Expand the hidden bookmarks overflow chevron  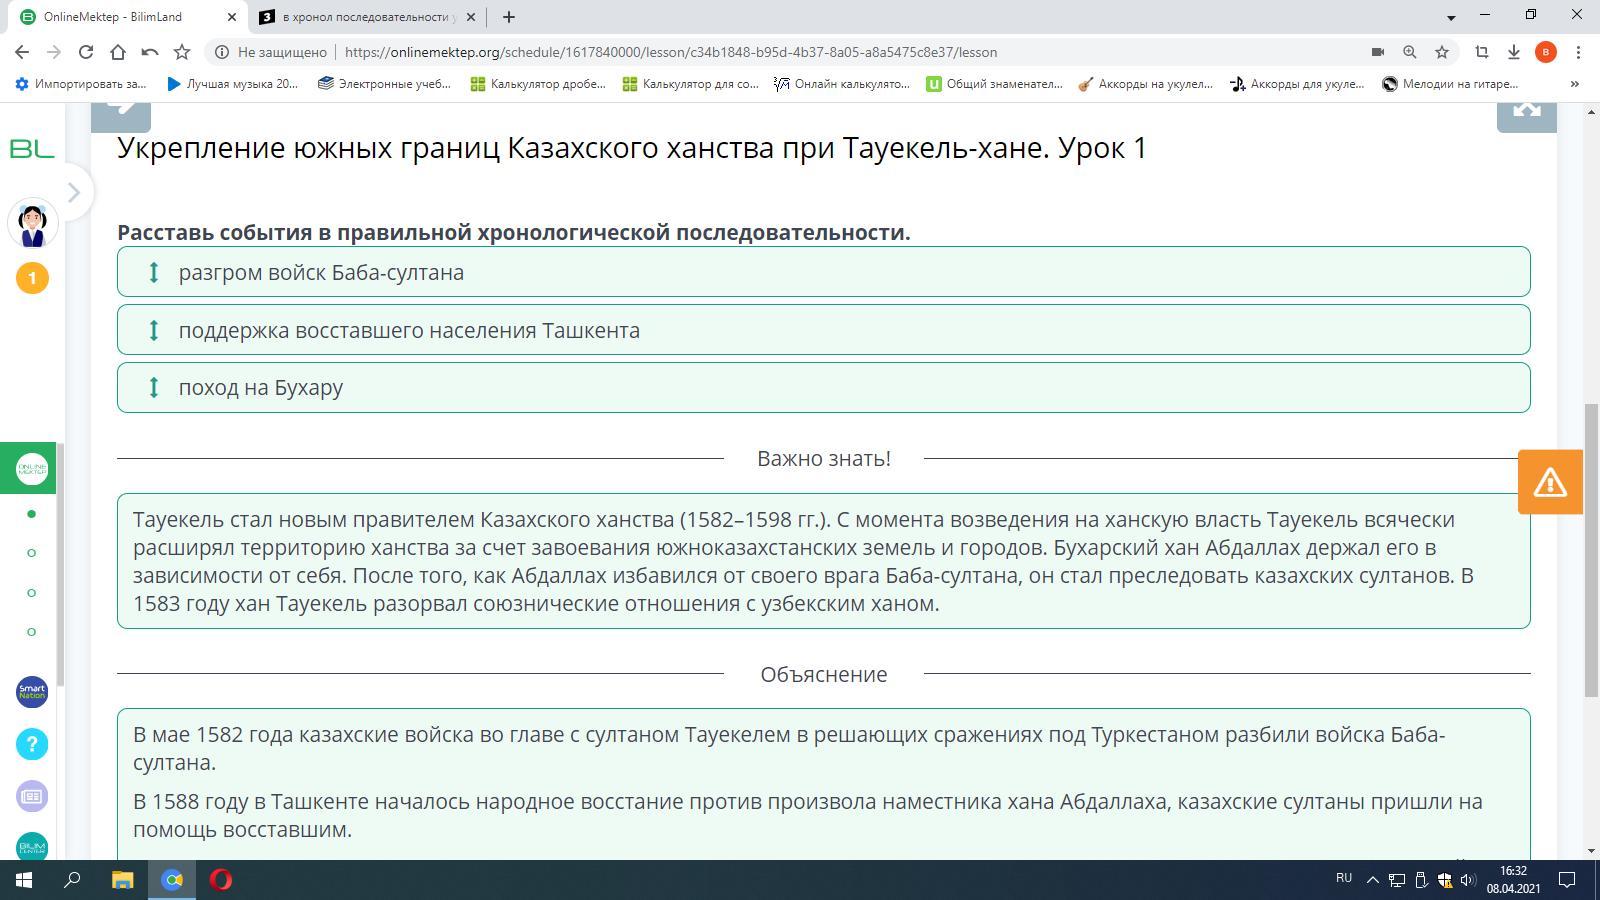click(1575, 84)
